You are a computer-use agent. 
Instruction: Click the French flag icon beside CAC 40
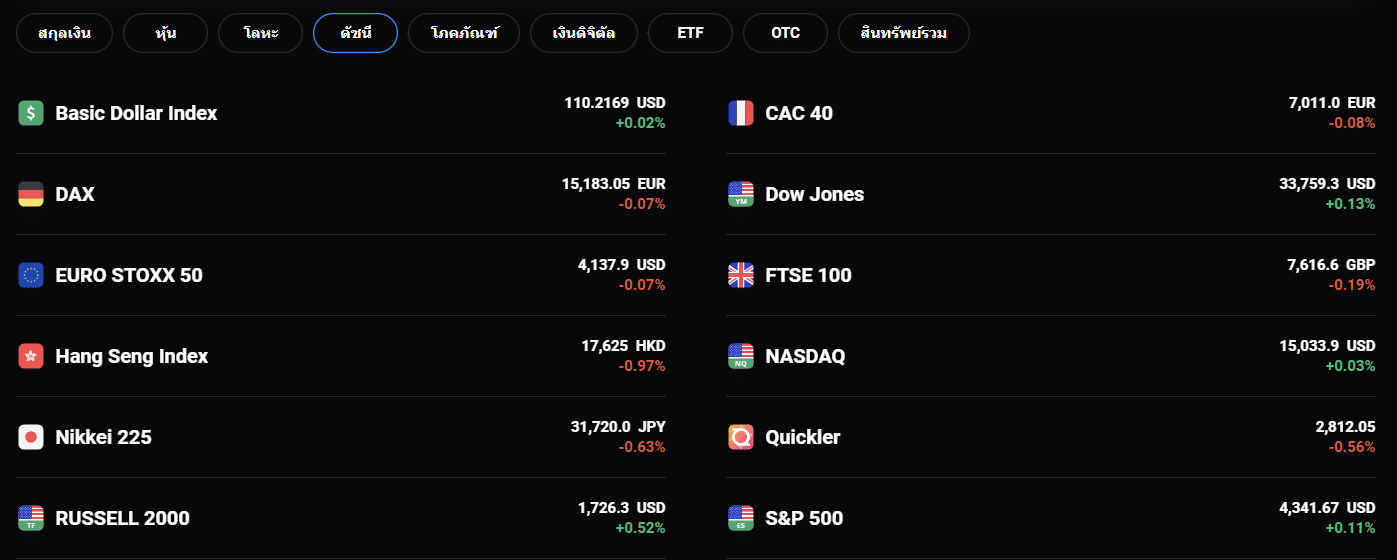(x=741, y=113)
